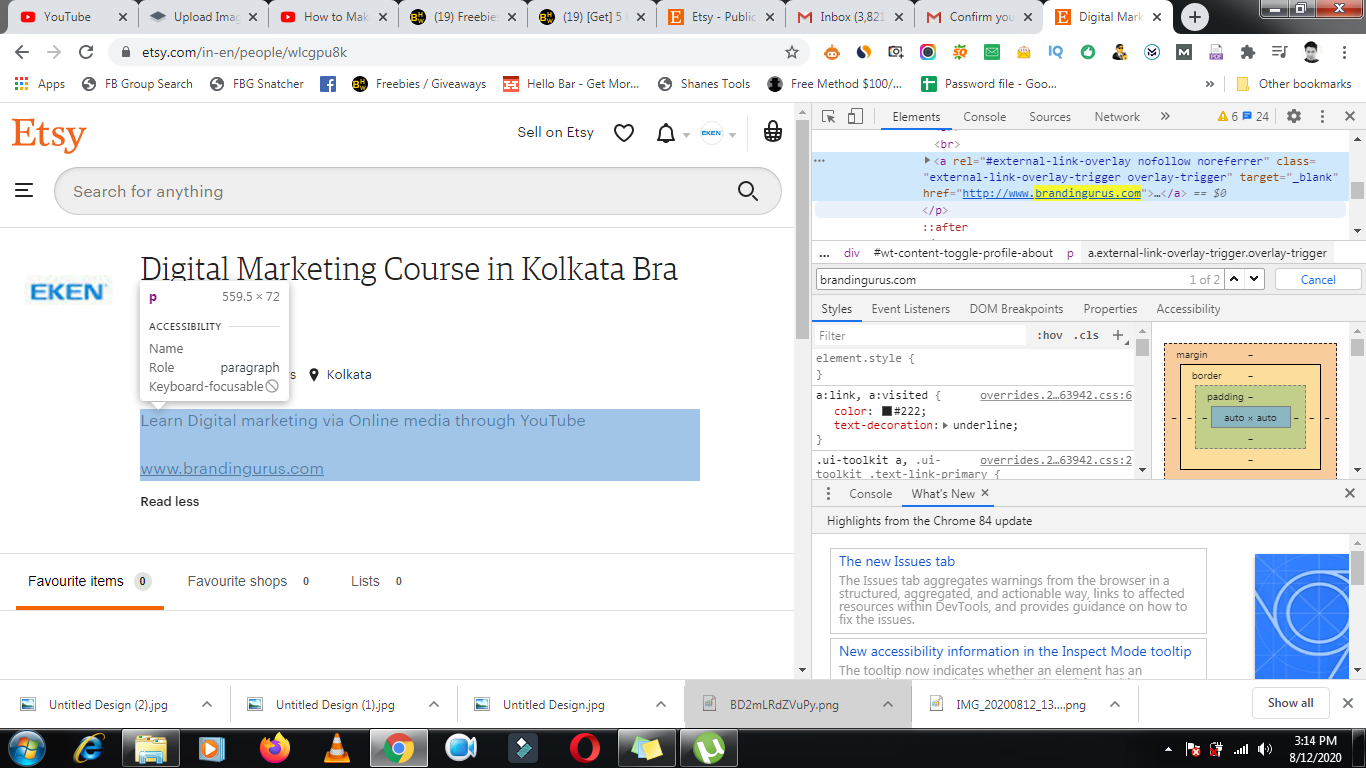The height and width of the screenshot is (768, 1366).
Task: Expand the text-decoration property triangle
Action: click(x=946, y=425)
